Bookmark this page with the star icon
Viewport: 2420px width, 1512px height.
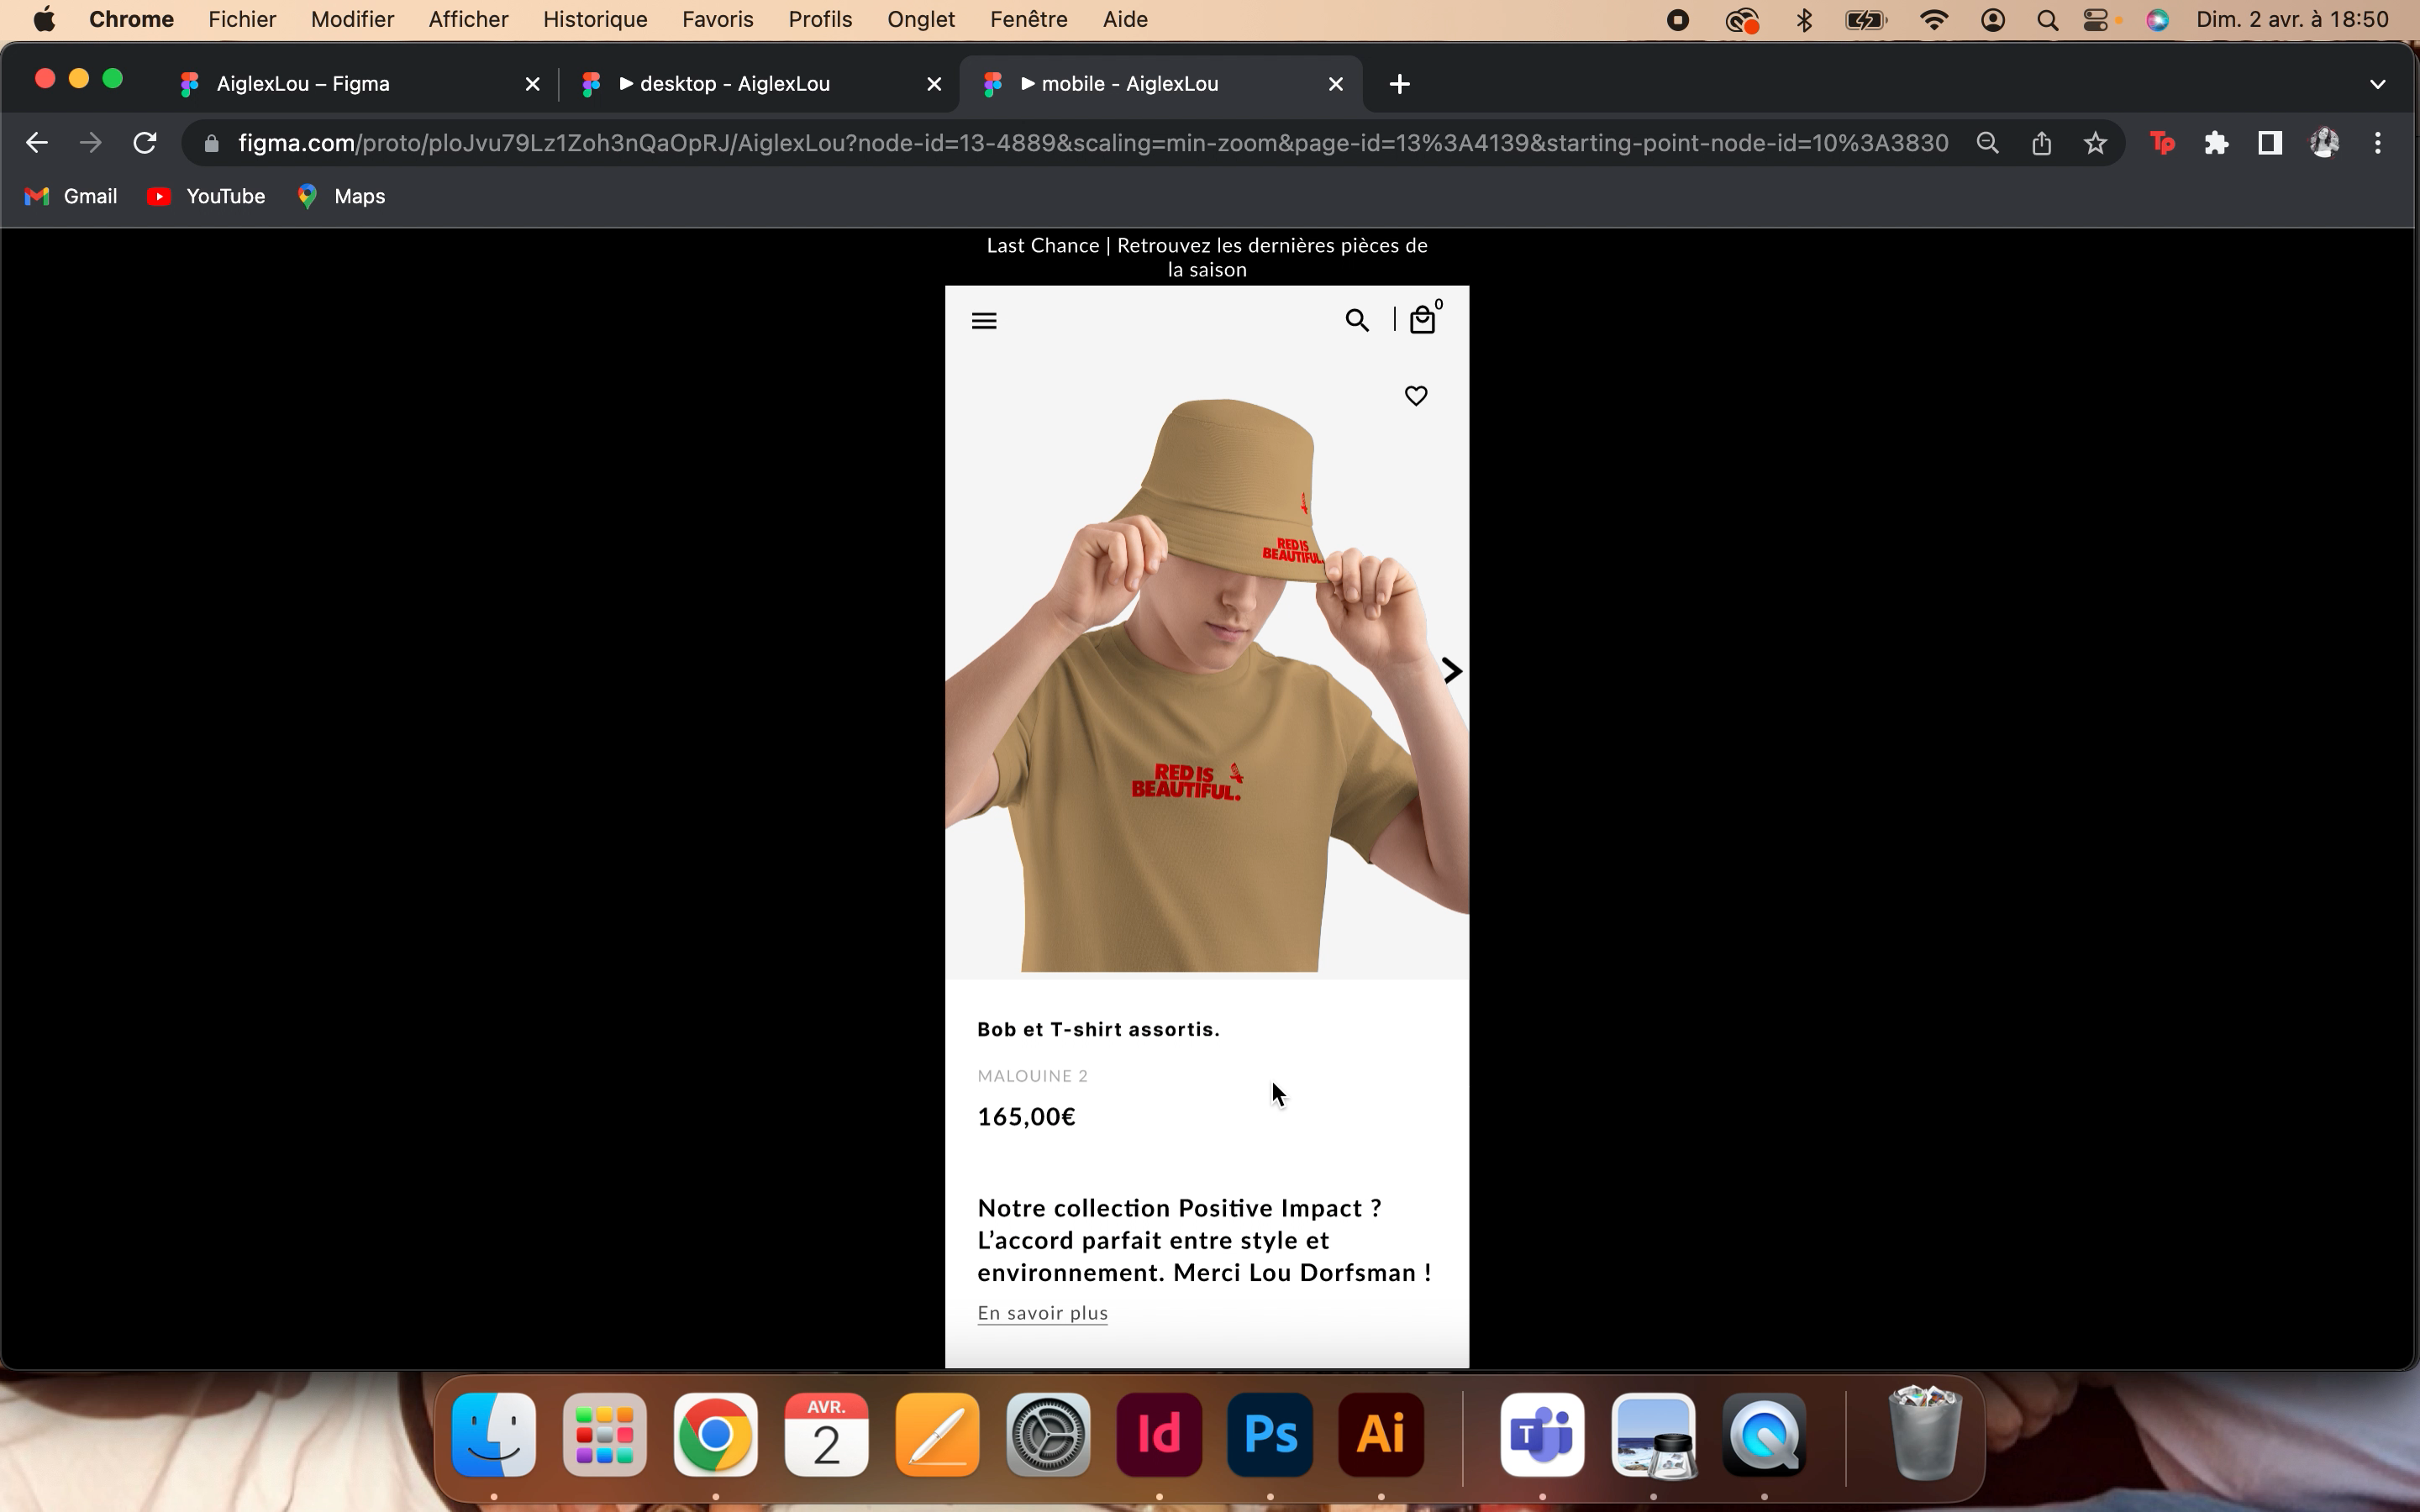tap(2095, 143)
